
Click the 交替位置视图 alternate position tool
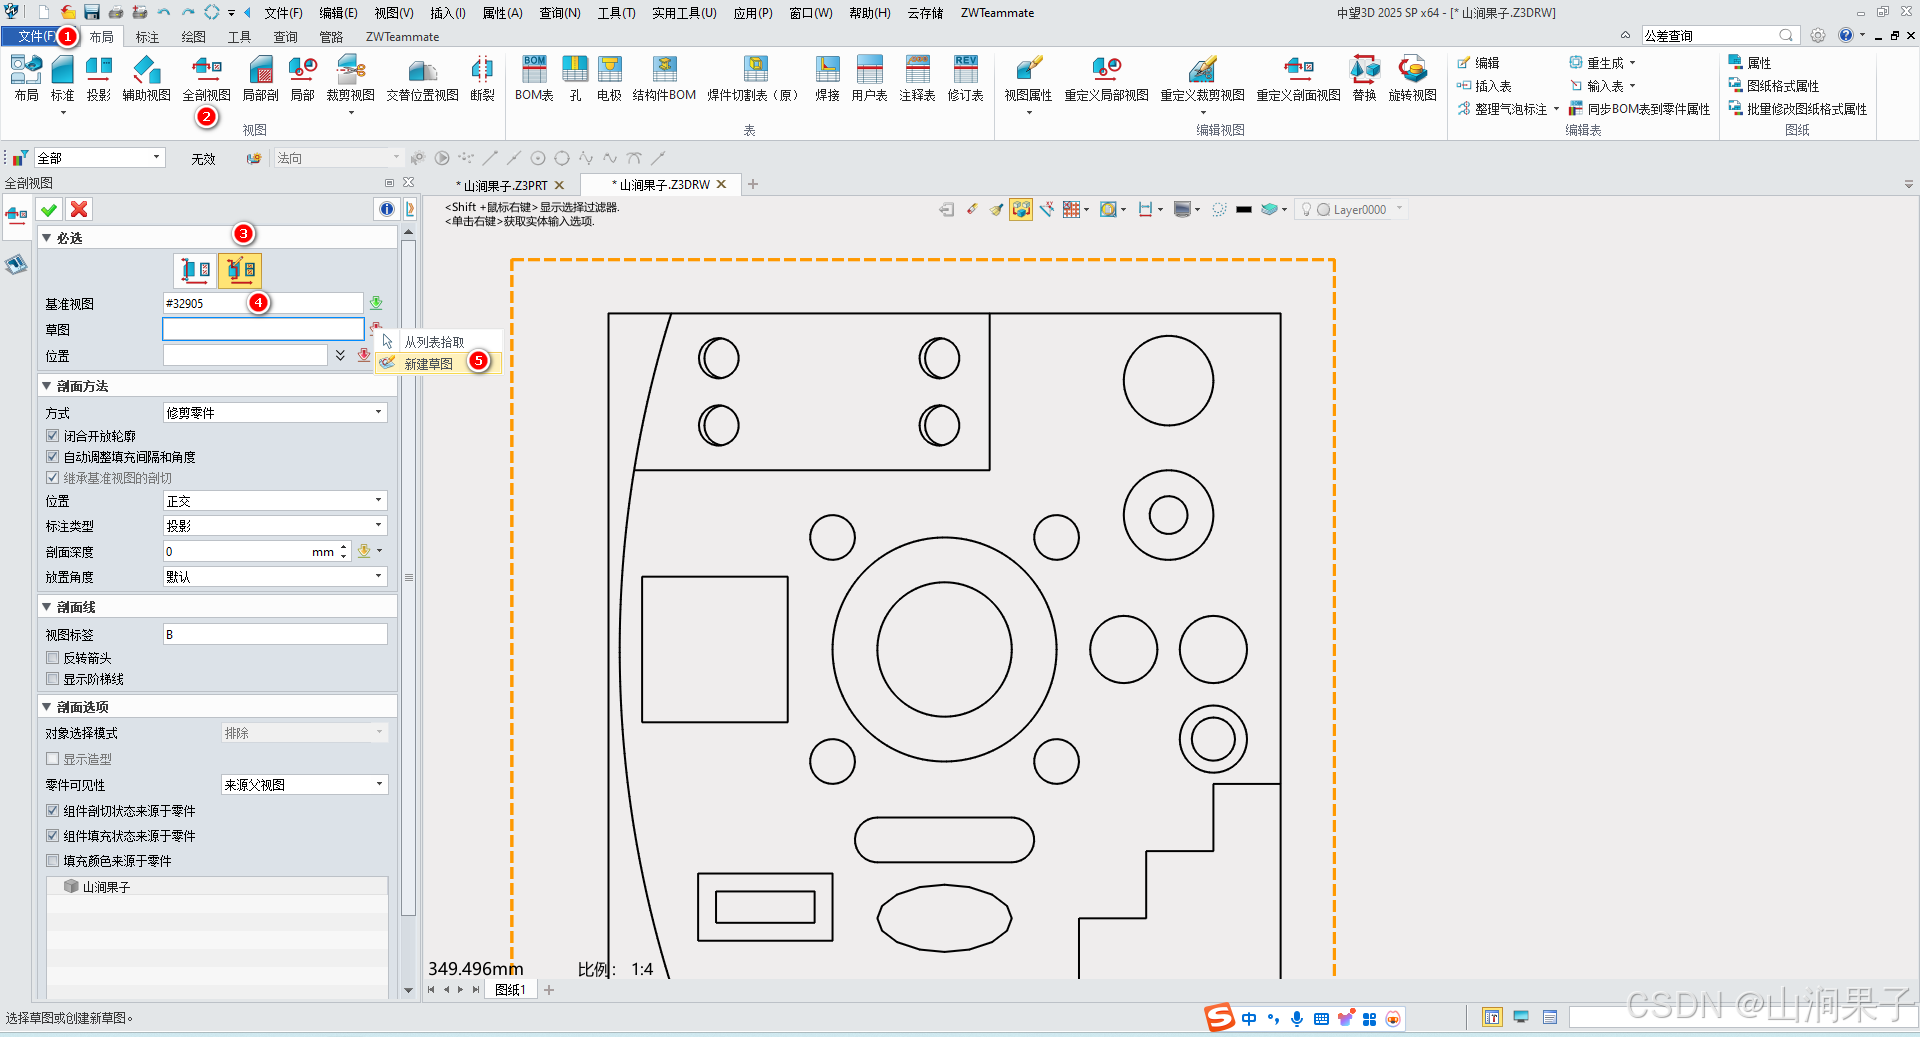pos(422,78)
